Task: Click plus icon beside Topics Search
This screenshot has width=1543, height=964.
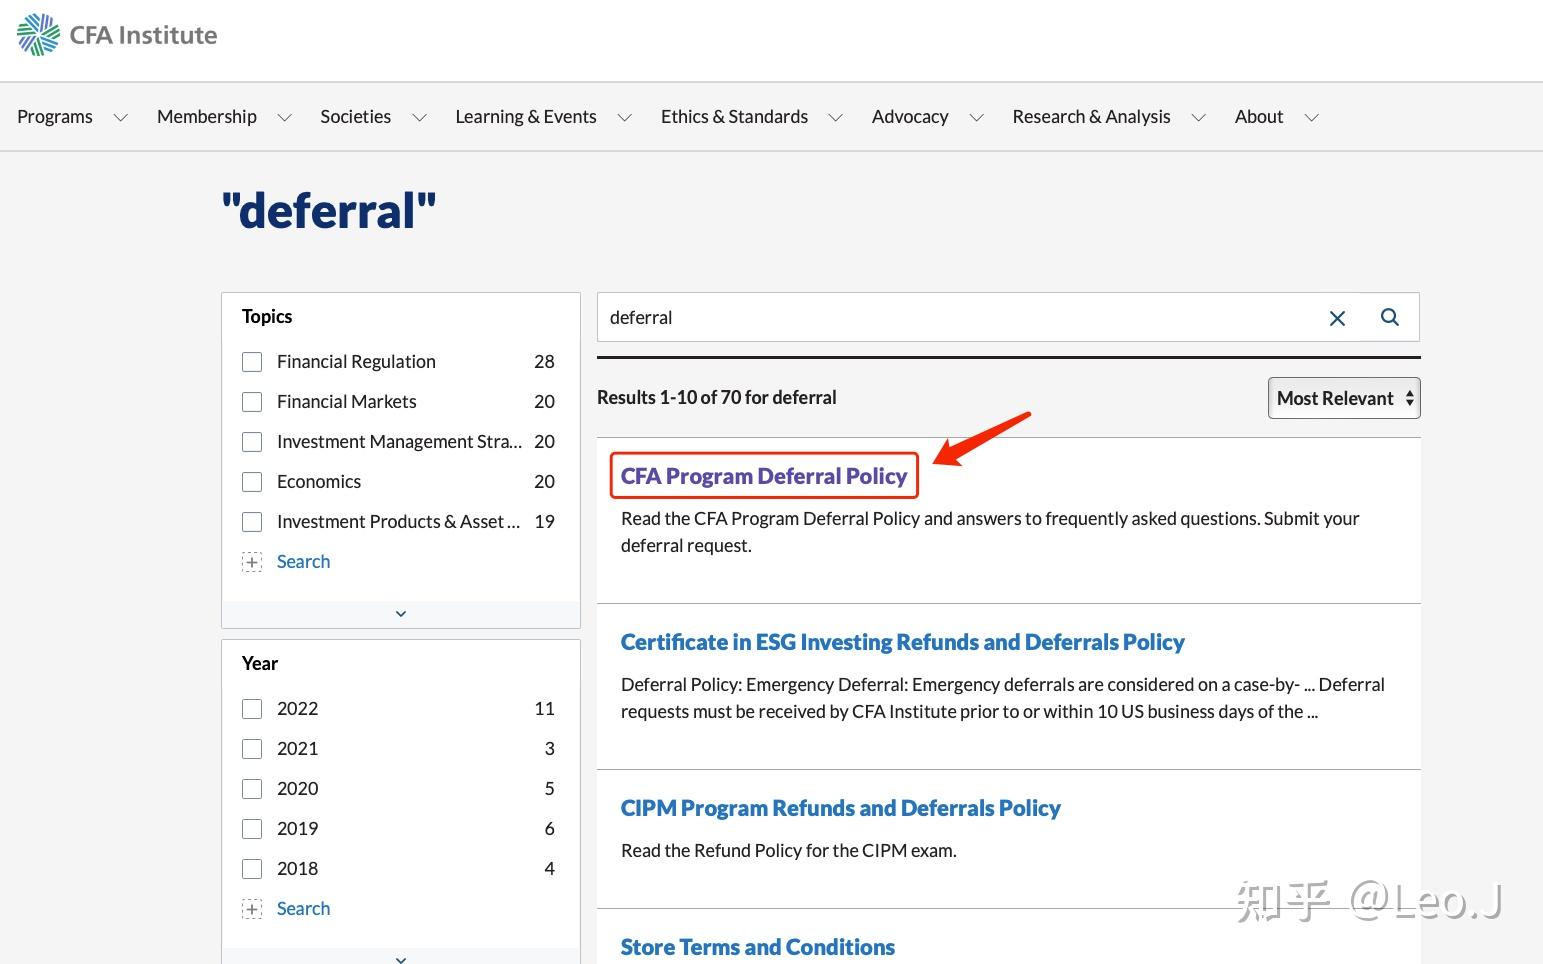Action: [x=252, y=562]
